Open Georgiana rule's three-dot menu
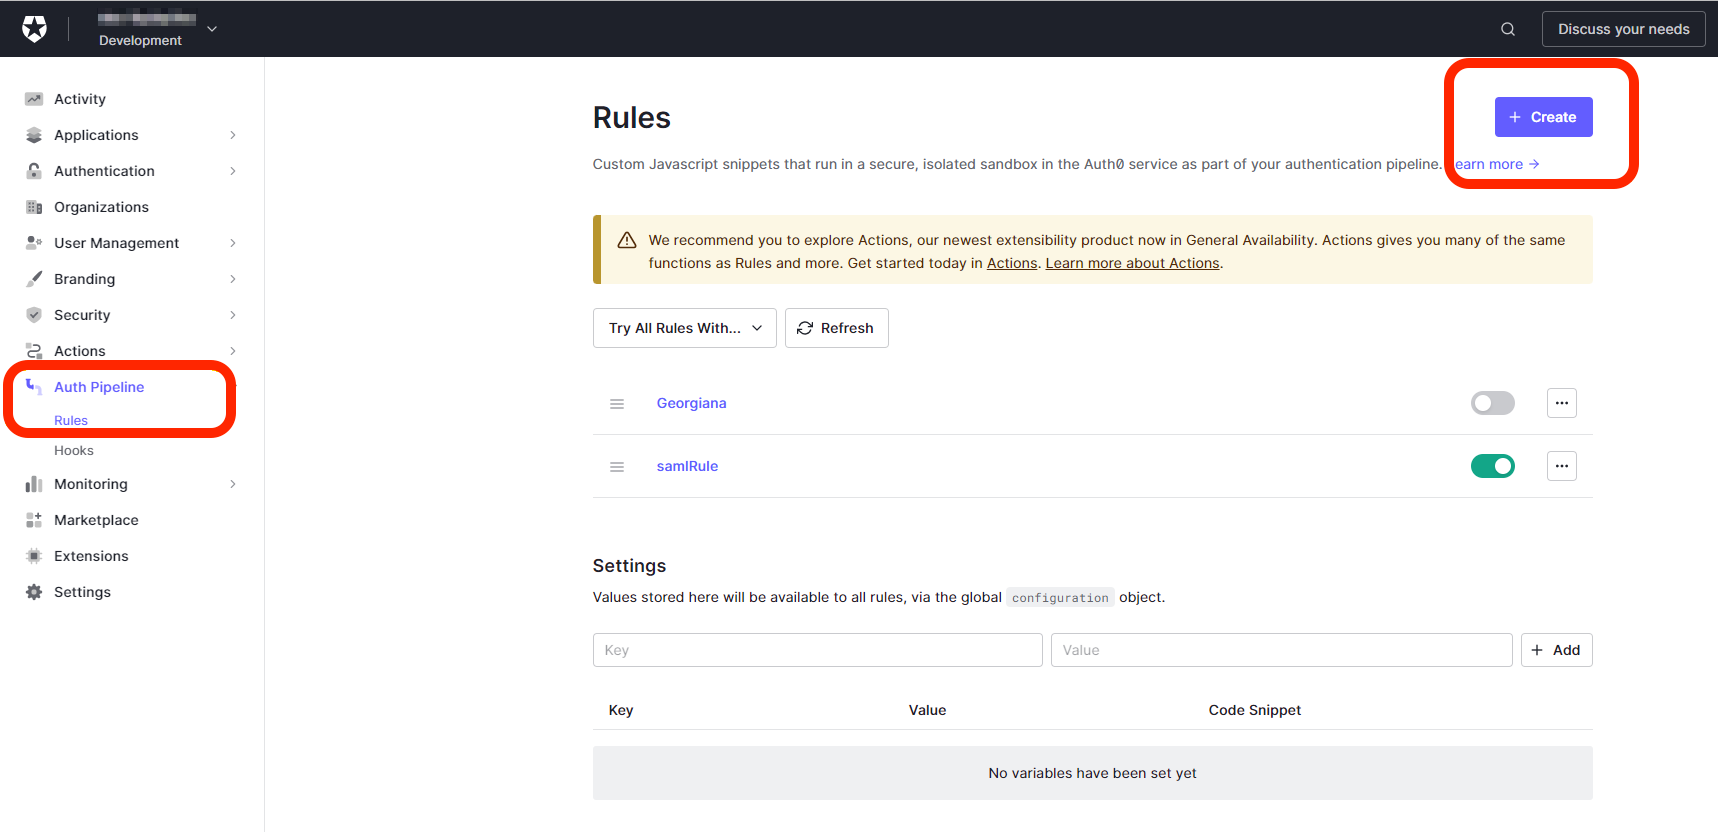 pos(1561,403)
